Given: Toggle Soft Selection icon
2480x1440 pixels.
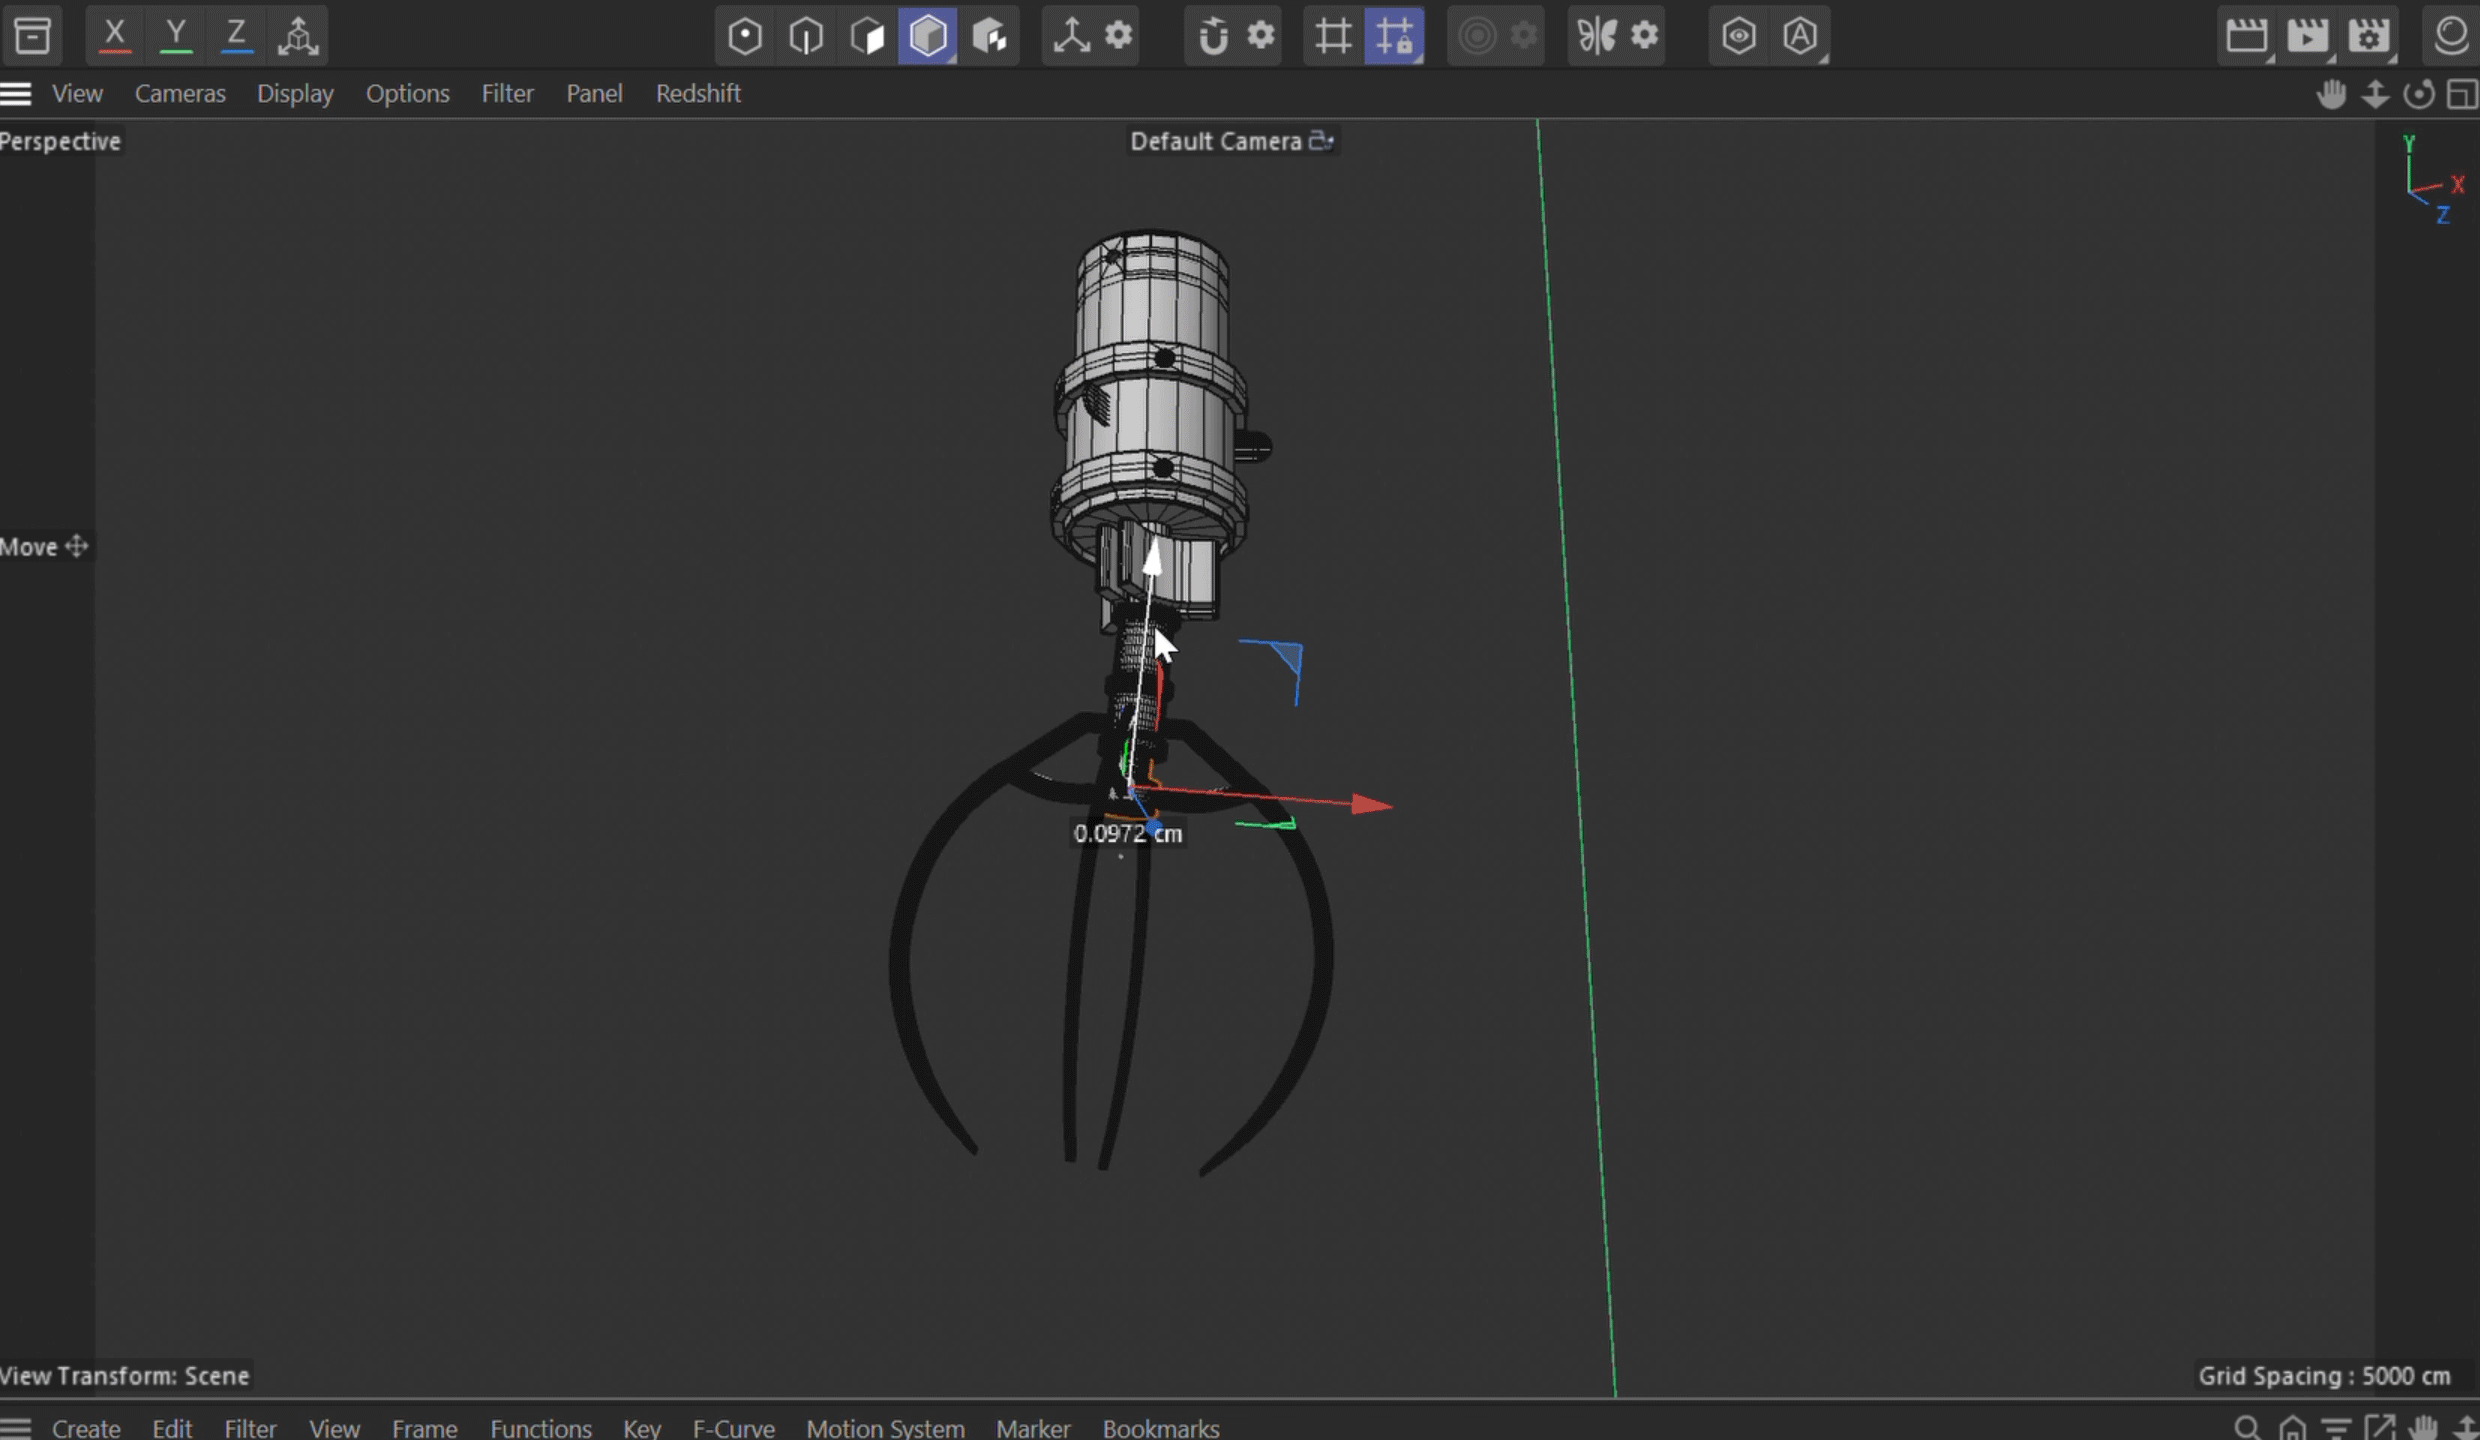Looking at the screenshot, I should 1477,36.
